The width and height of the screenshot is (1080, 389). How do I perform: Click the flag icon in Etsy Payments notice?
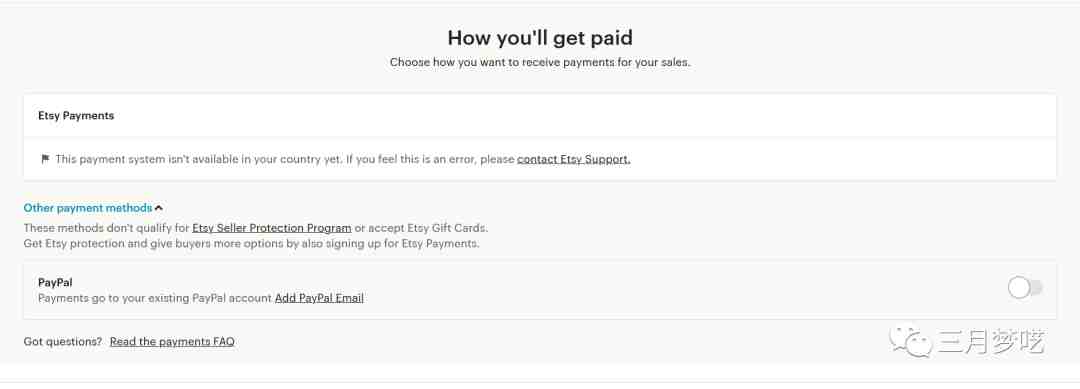click(45, 159)
